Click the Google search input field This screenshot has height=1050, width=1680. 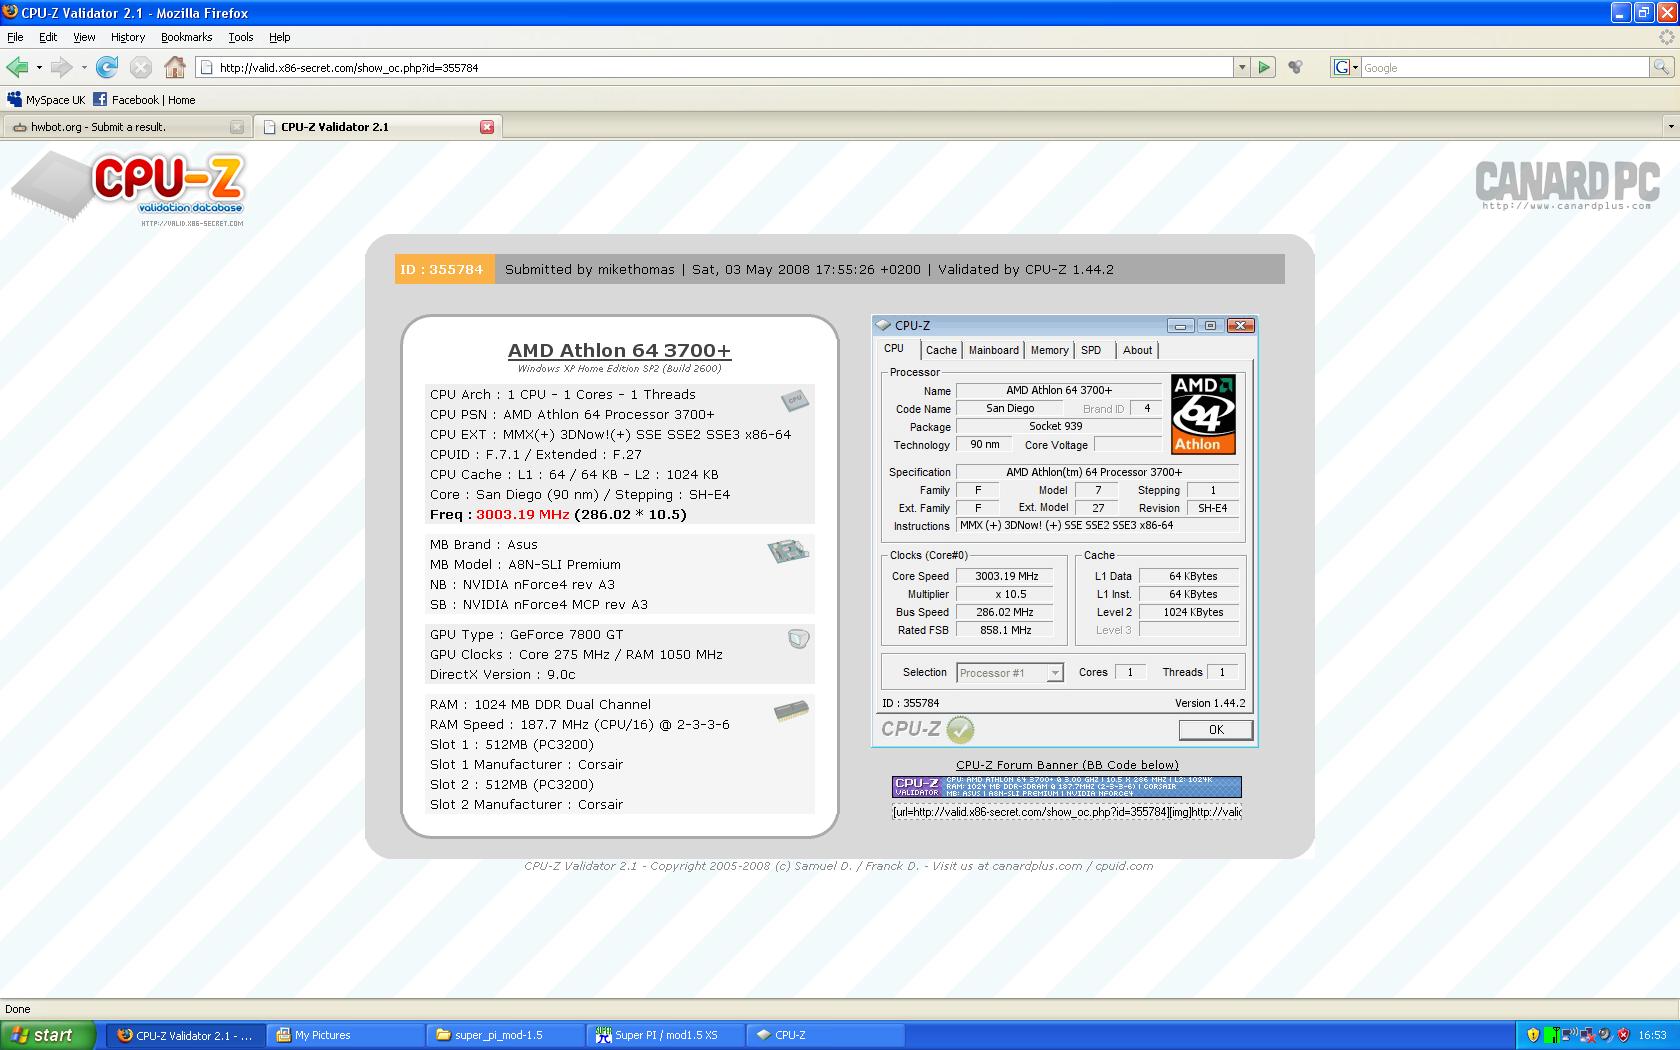(1504, 67)
